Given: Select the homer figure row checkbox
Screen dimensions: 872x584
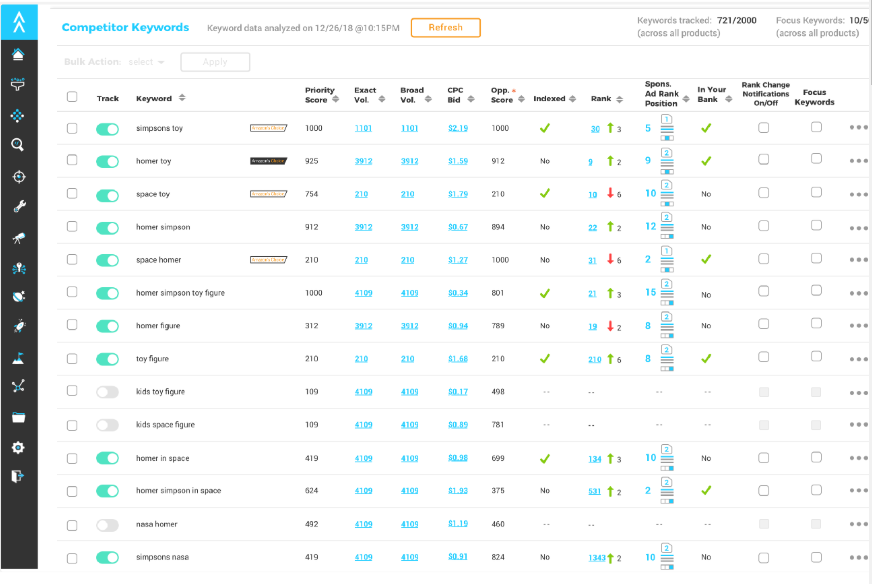Looking at the screenshot, I should [72, 324].
